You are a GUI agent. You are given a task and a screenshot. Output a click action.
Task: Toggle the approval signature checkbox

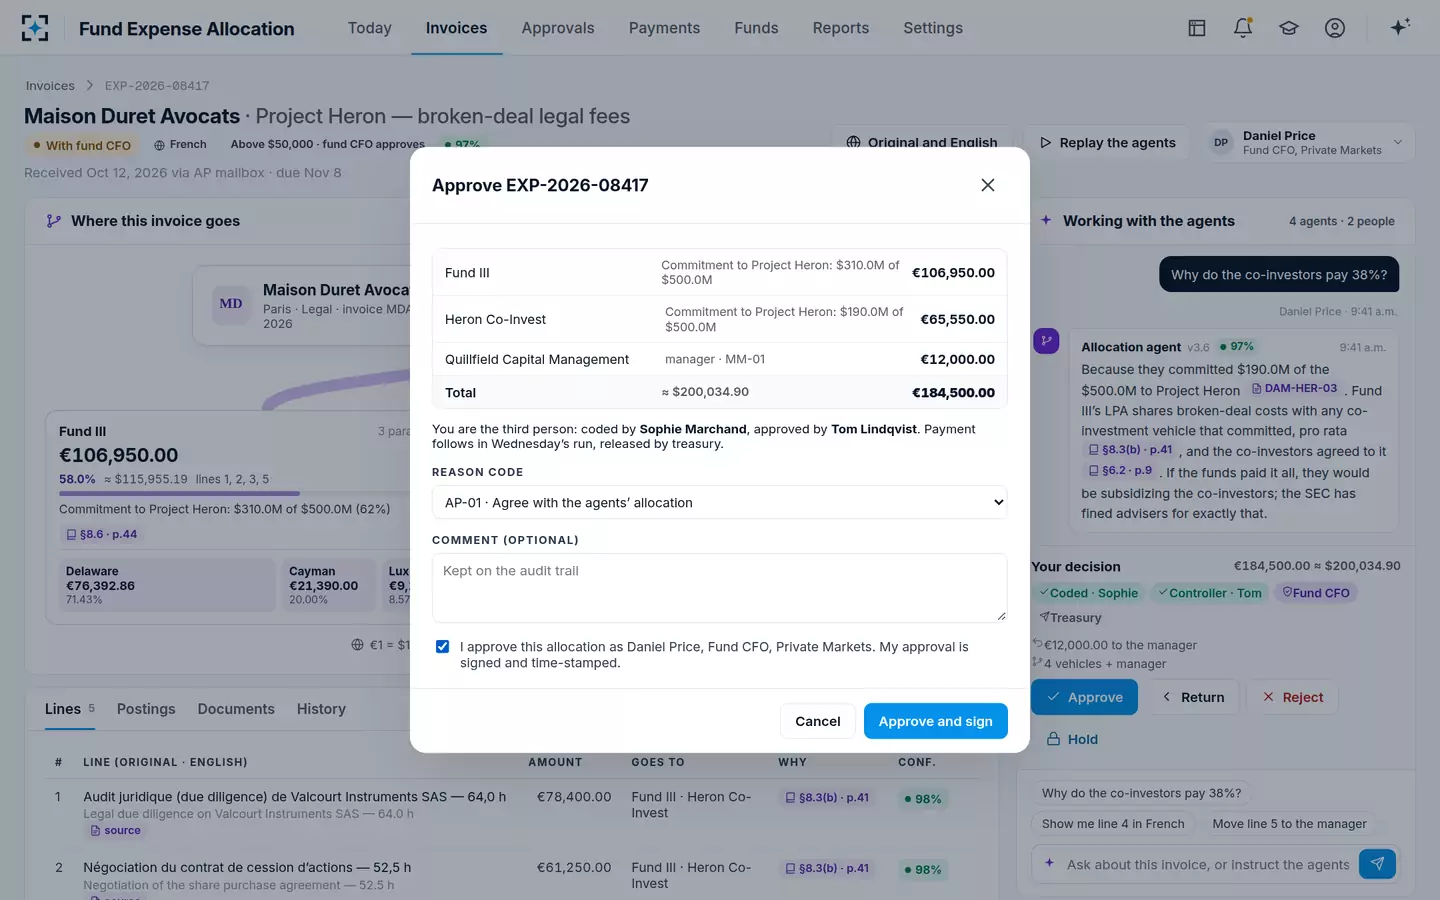click(442, 647)
